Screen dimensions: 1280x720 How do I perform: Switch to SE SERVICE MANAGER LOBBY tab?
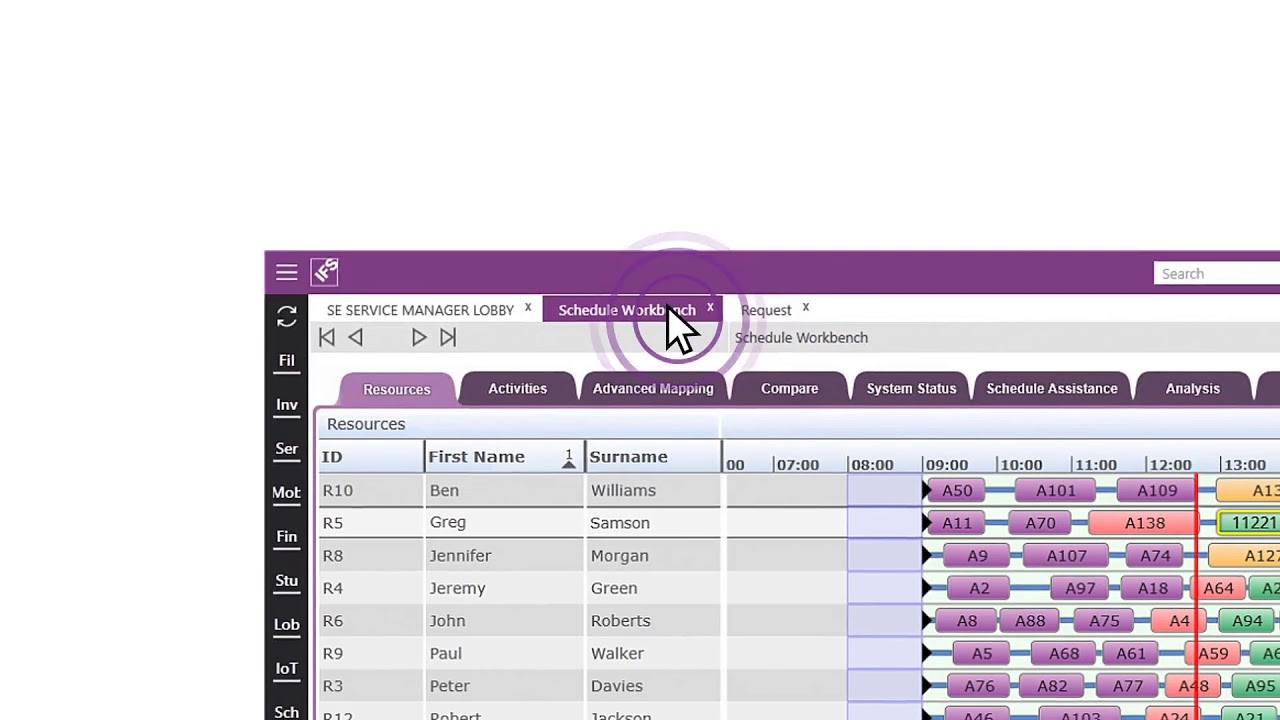420,310
